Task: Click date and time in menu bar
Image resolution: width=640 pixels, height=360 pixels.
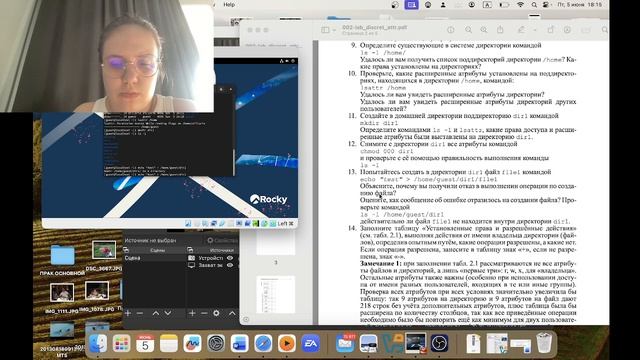Action: click(x=580, y=4)
